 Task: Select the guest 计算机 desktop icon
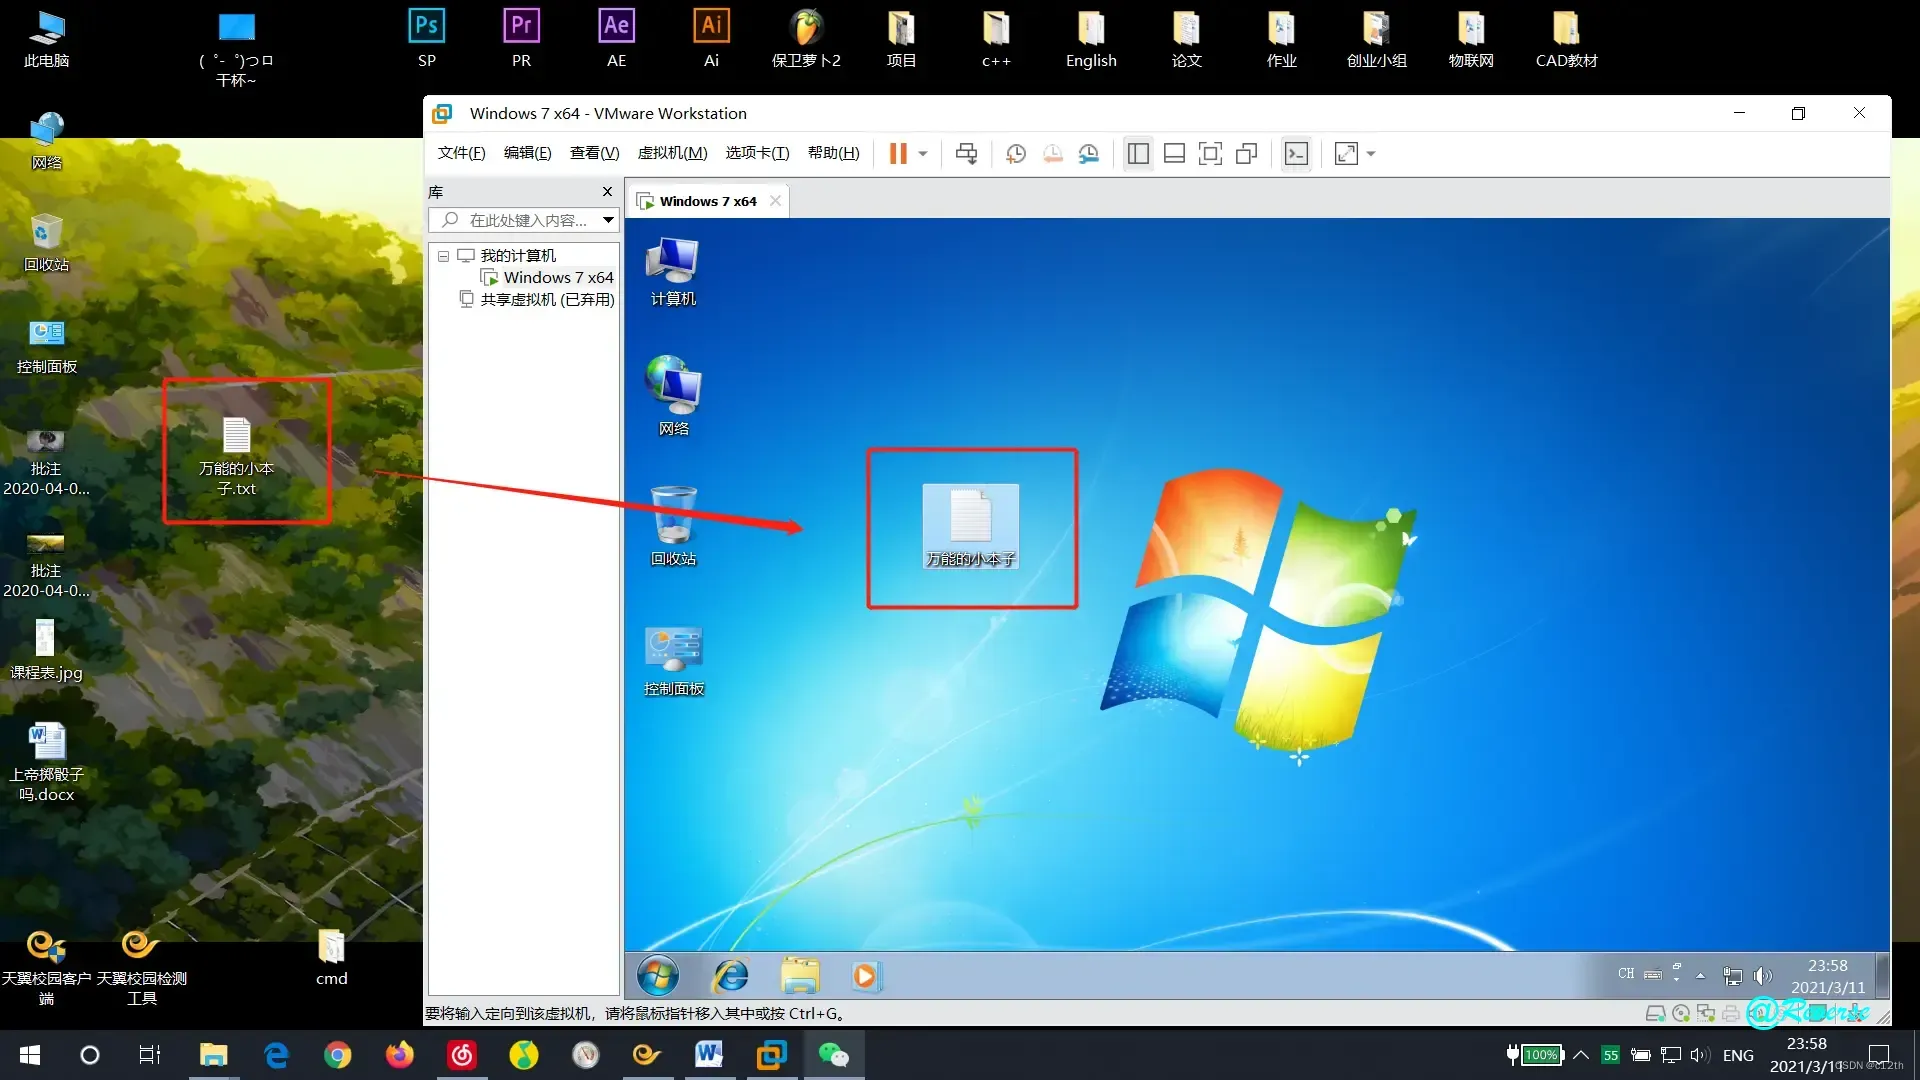(x=673, y=272)
